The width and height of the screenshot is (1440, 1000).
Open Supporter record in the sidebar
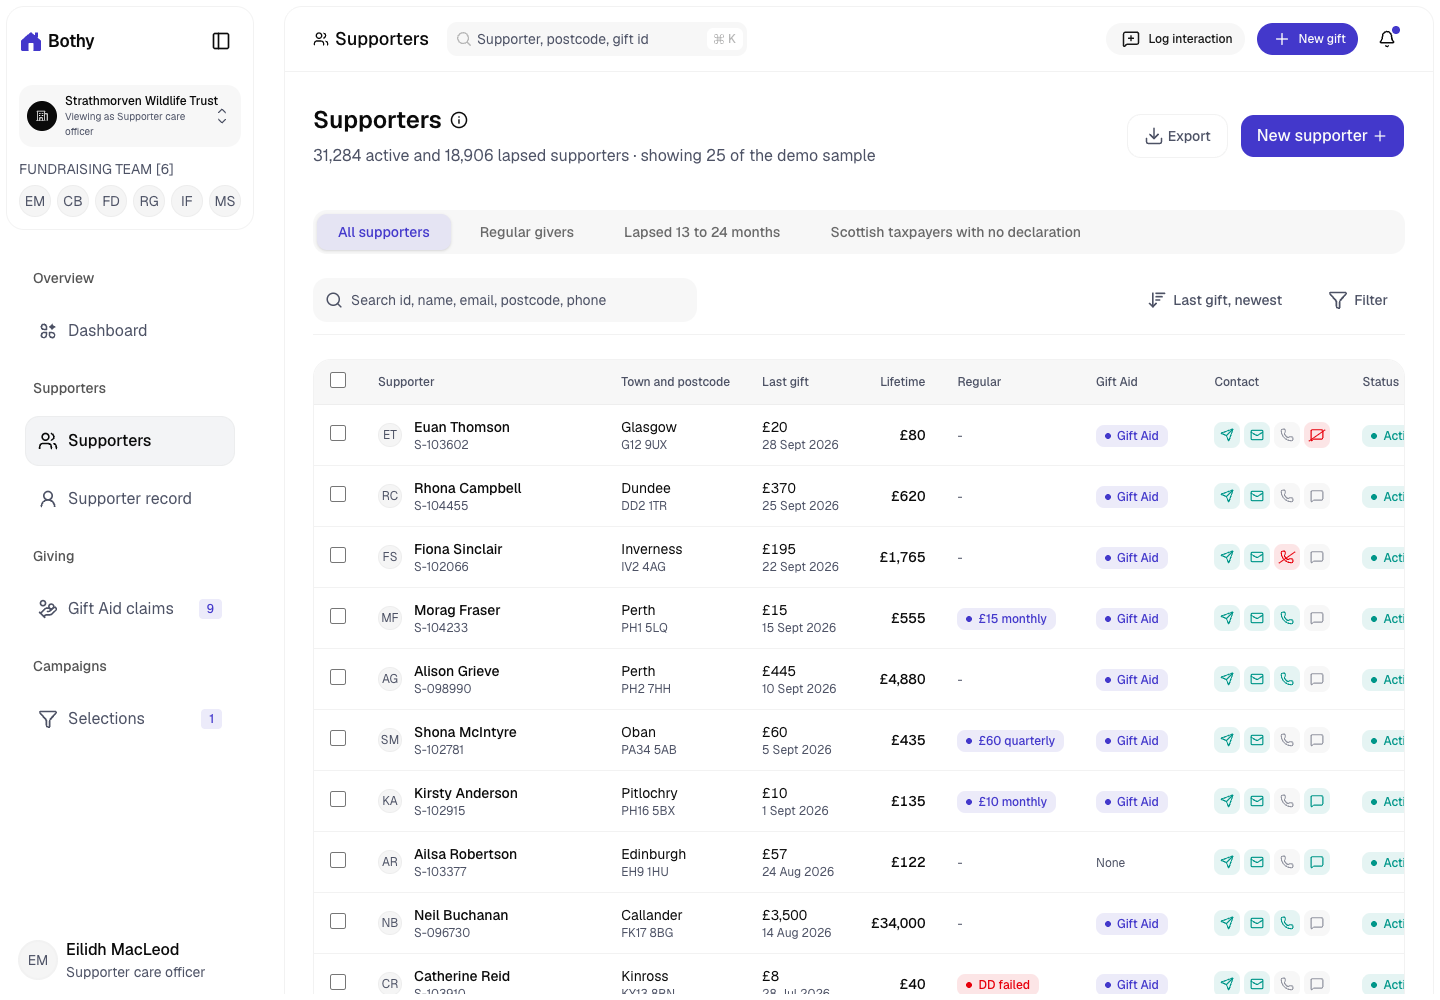tap(130, 499)
